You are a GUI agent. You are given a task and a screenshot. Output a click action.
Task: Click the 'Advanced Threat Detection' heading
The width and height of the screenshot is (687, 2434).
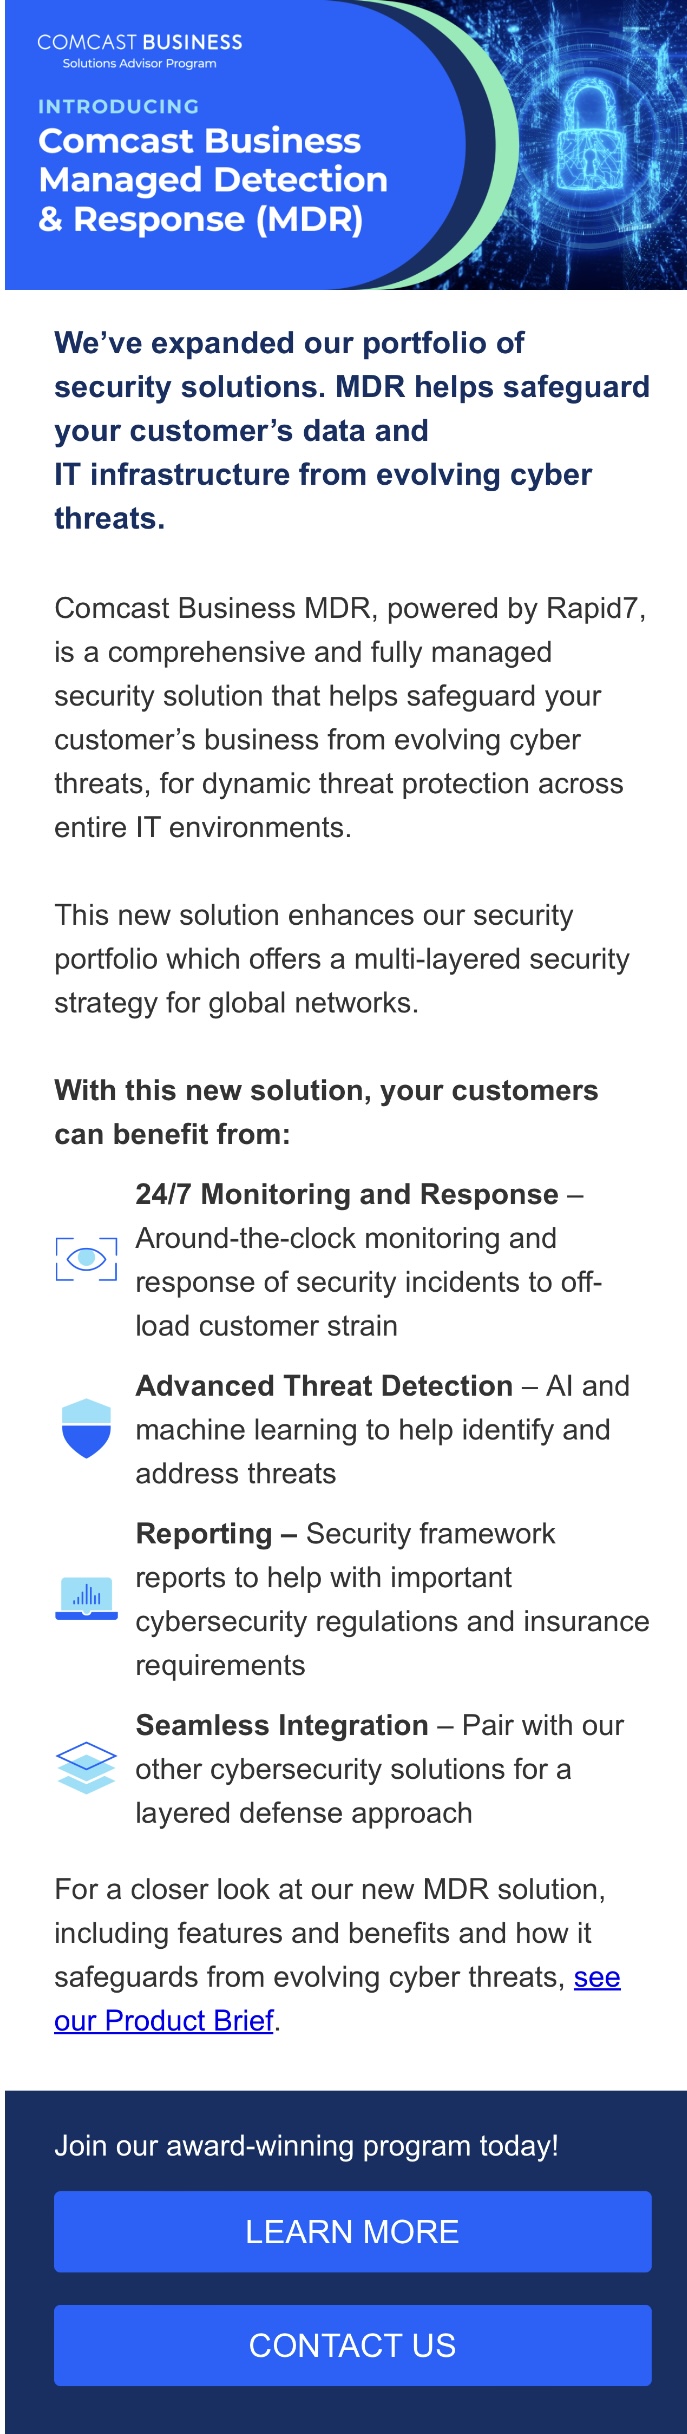click(324, 1386)
